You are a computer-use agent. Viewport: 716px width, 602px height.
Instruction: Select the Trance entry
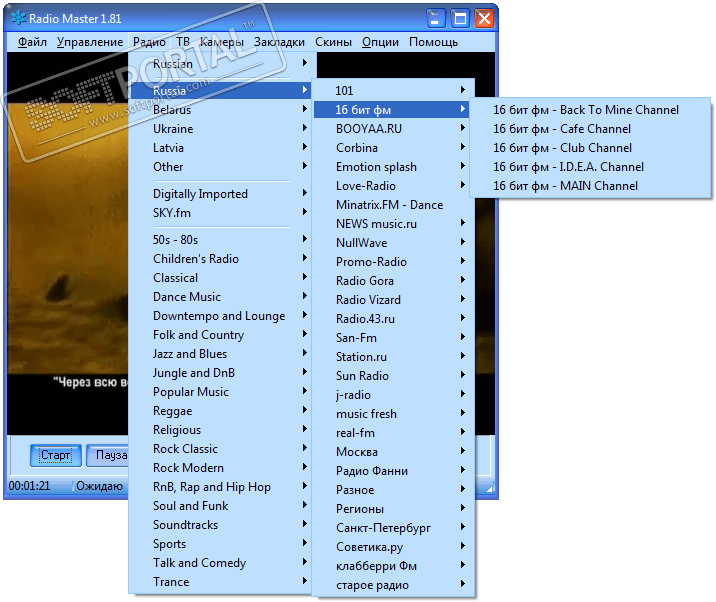pos(221,582)
